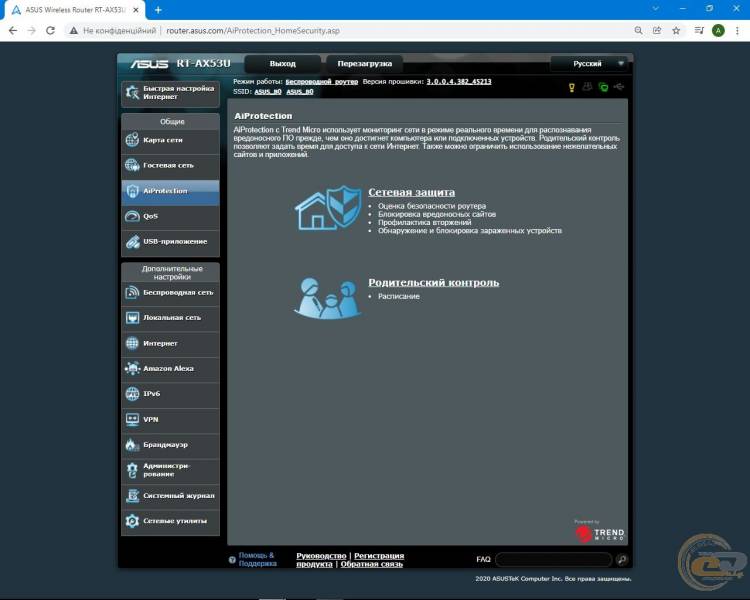This screenshot has height=600, width=750.
Task: Click the operation mode link Беспроводной роутер
Action: [321, 82]
